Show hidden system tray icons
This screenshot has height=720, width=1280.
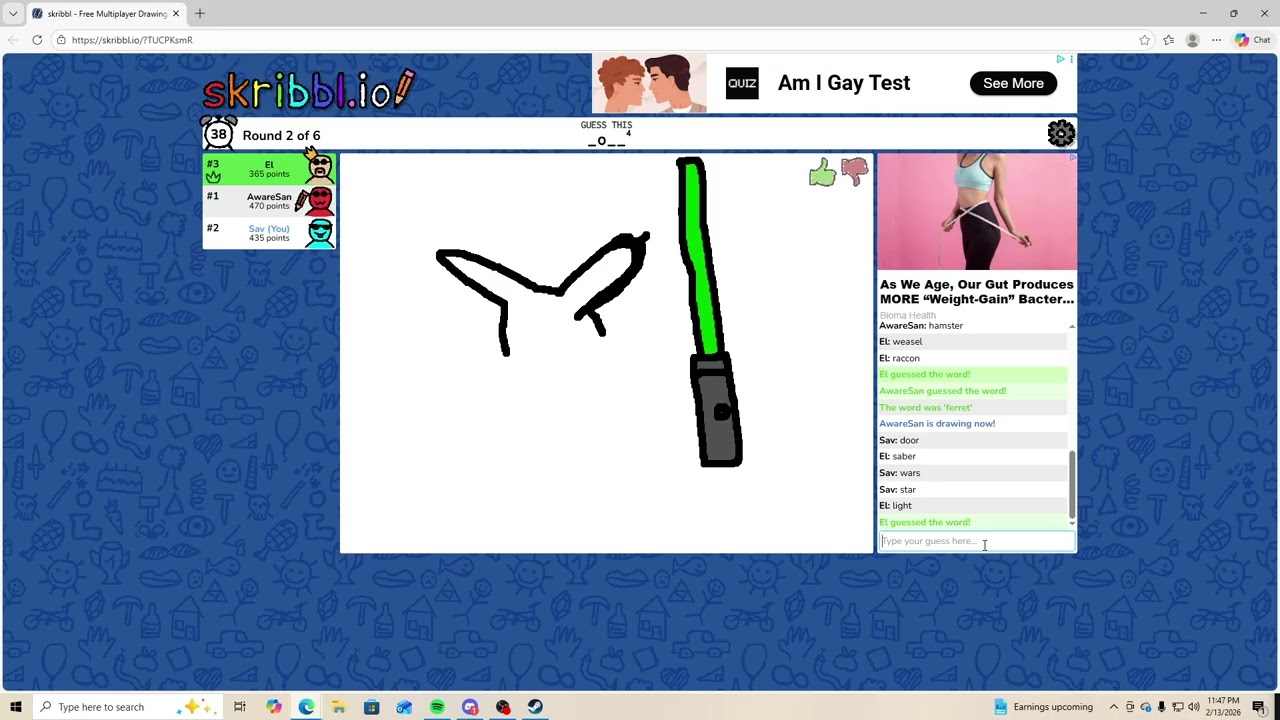coord(1113,707)
